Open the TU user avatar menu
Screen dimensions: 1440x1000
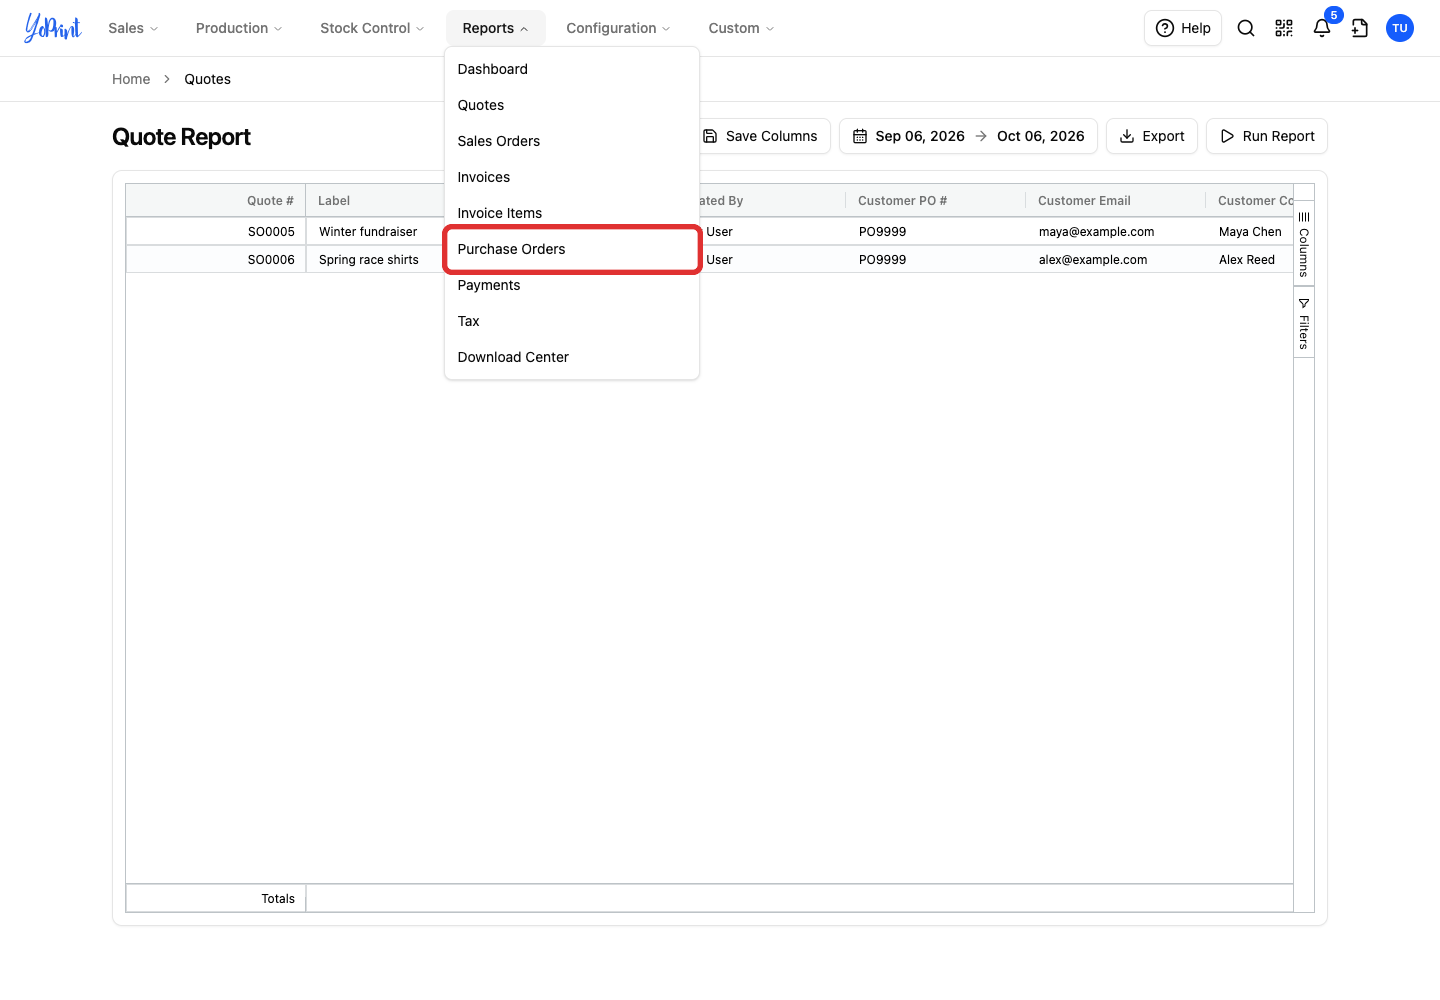coord(1400,28)
